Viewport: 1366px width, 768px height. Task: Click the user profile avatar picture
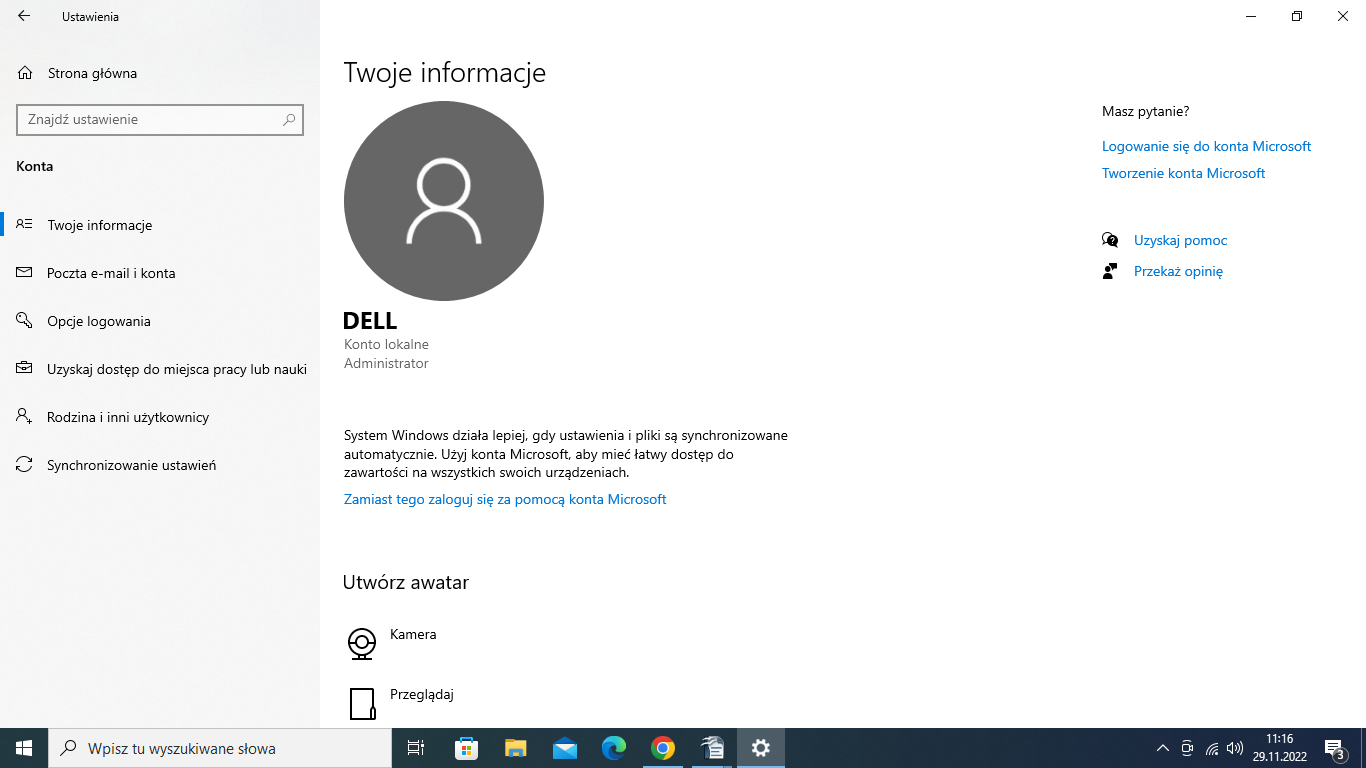(443, 200)
